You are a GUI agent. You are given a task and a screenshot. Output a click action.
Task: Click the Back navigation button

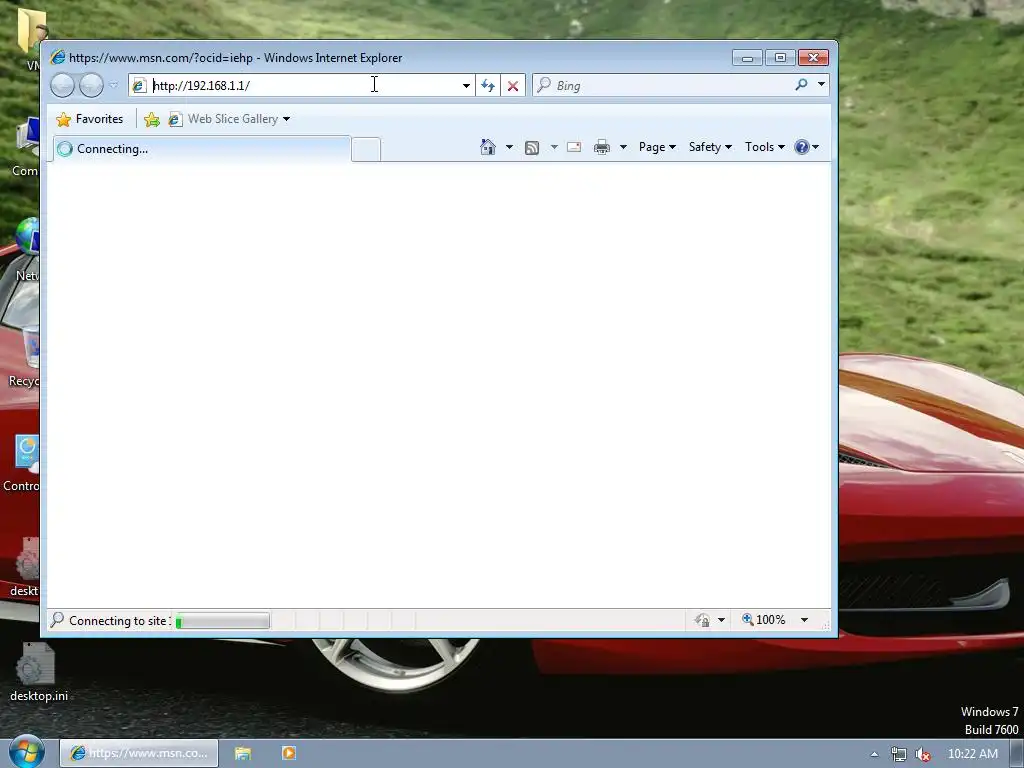click(63, 86)
